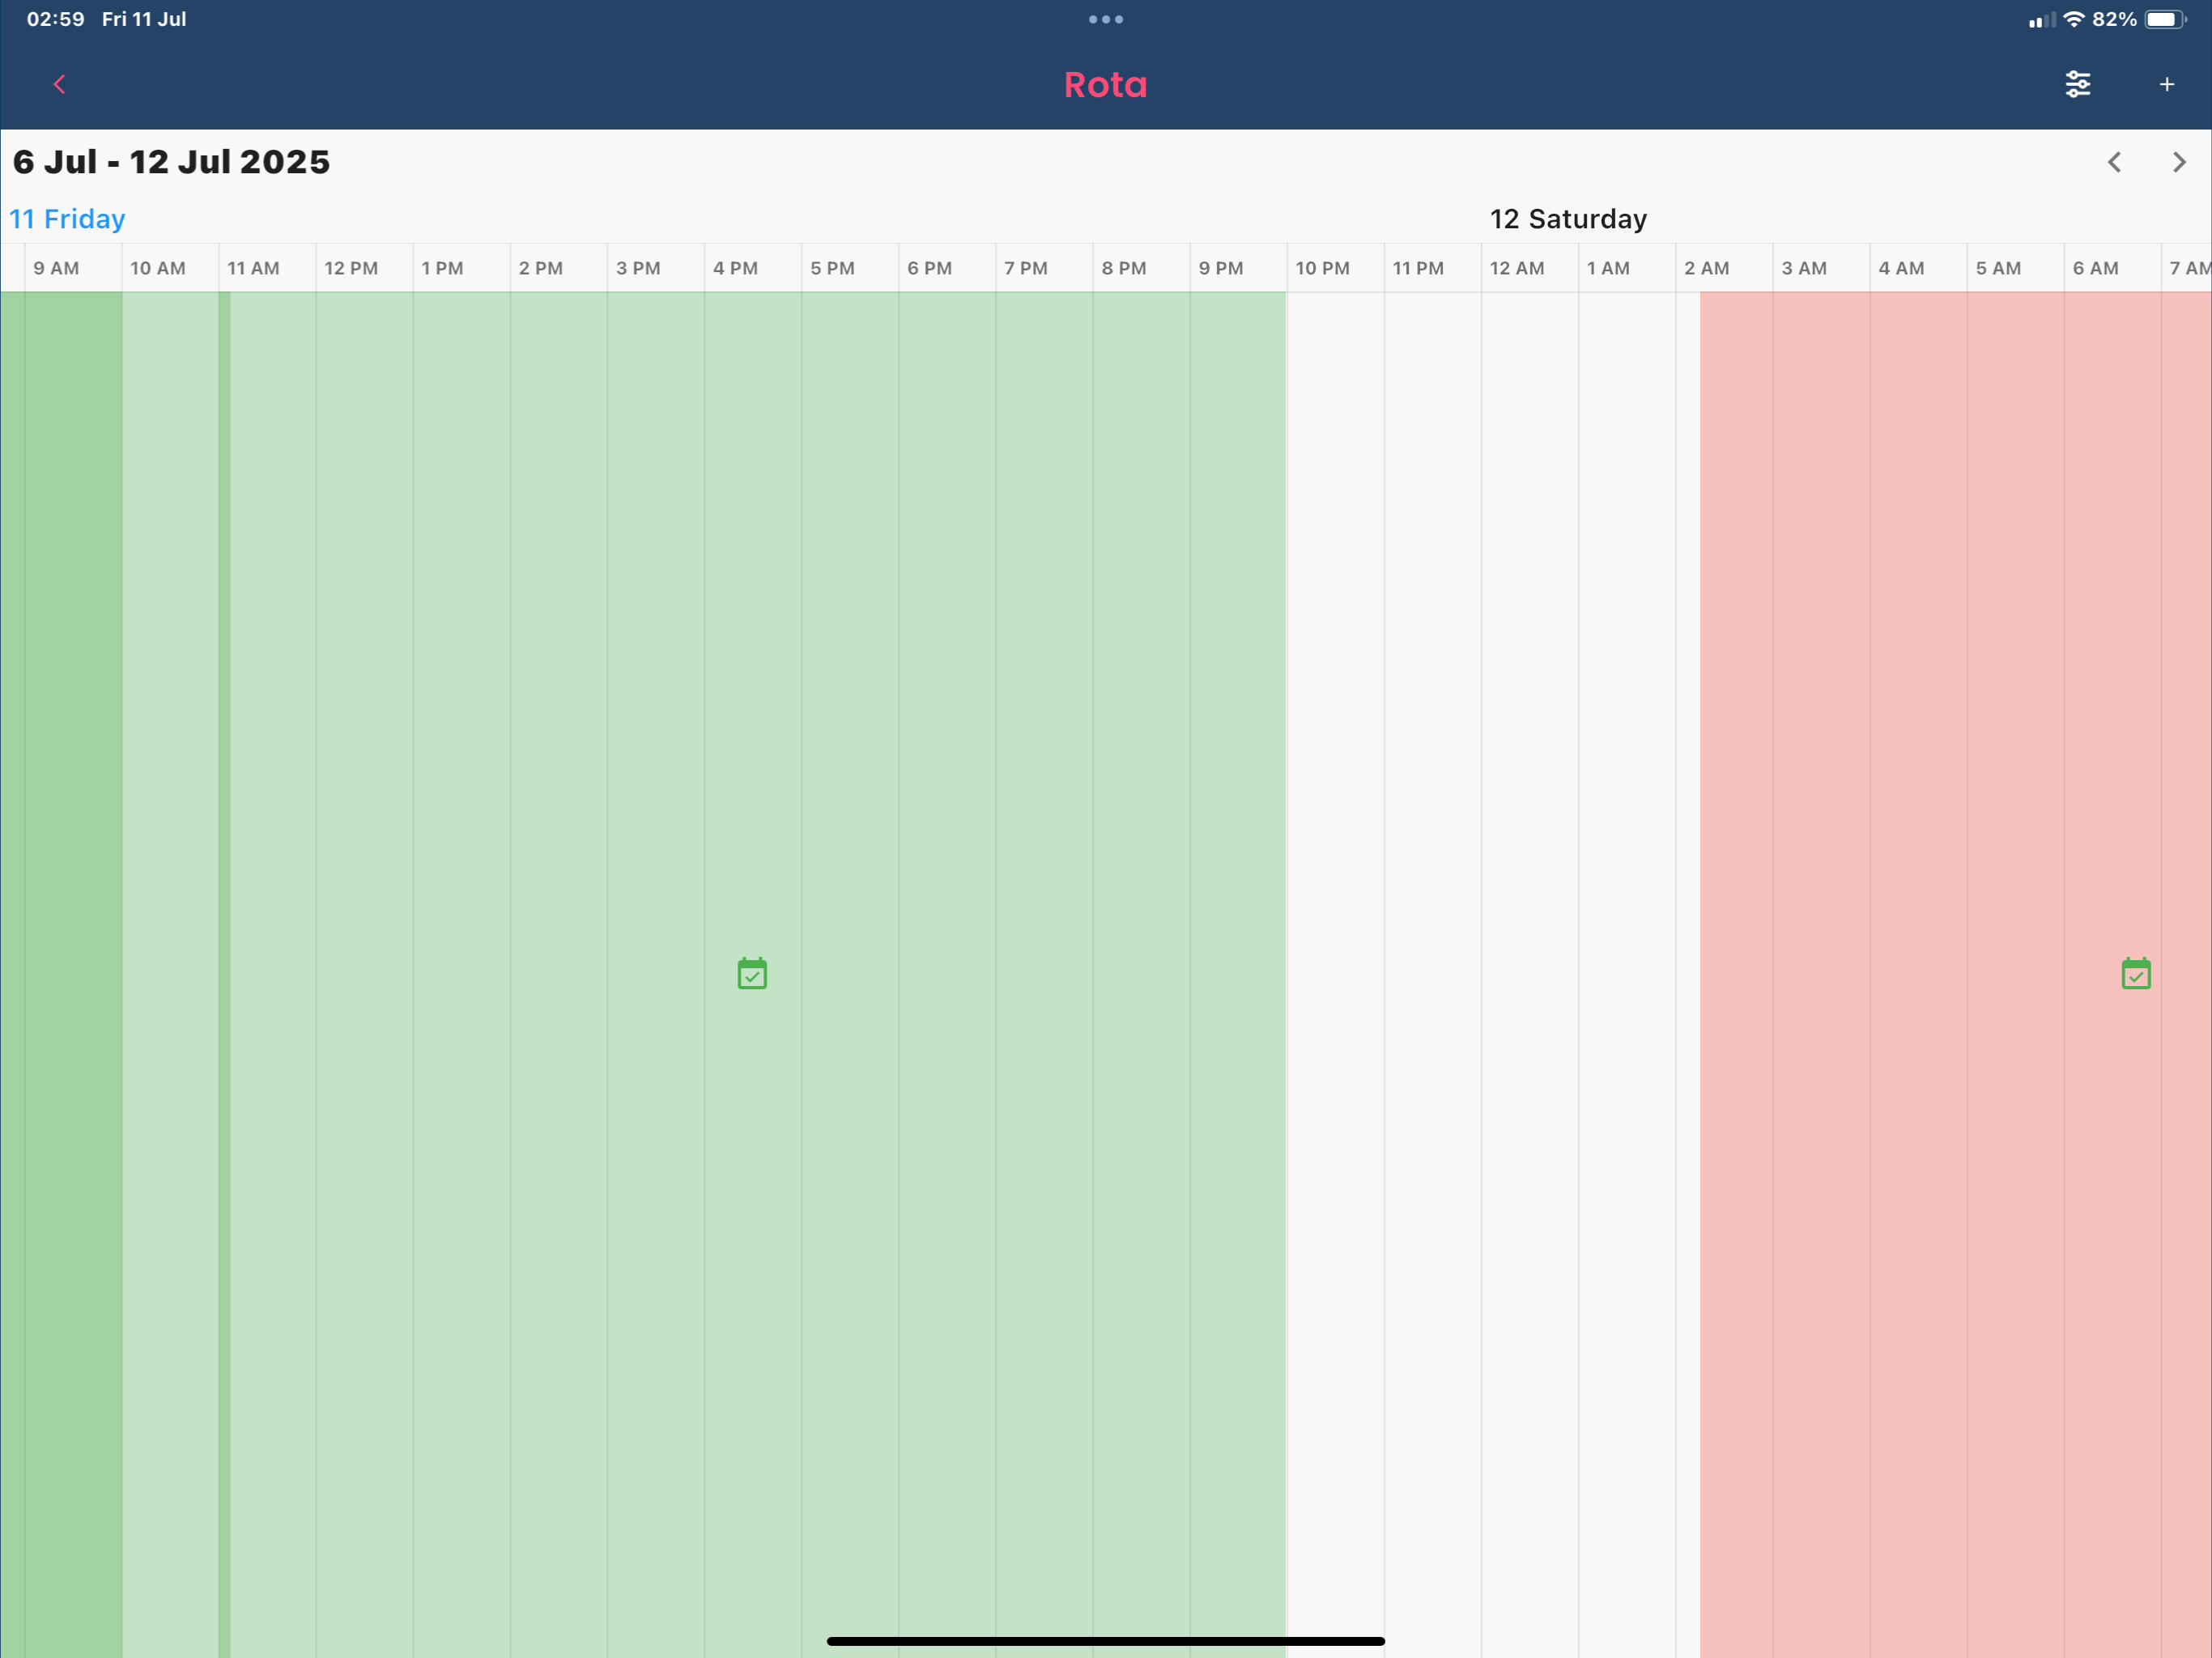The height and width of the screenshot is (1658, 2212).
Task: Tap the battery status indicator
Action: 2164,19
